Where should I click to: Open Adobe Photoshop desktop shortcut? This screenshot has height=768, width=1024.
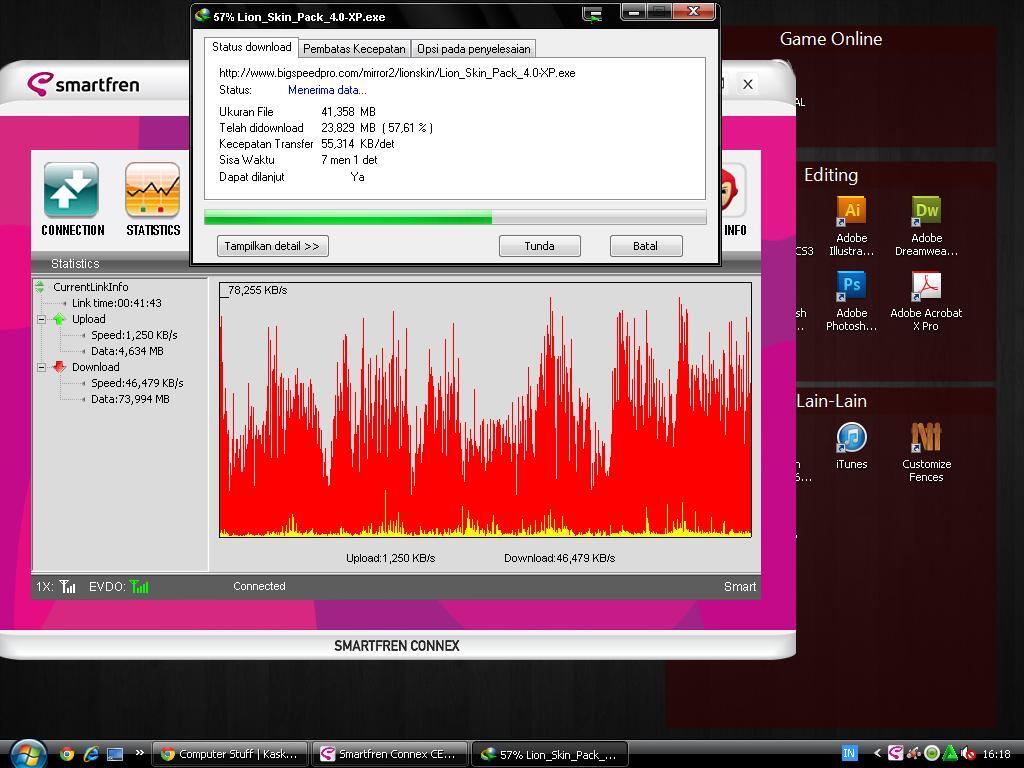[851, 288]
